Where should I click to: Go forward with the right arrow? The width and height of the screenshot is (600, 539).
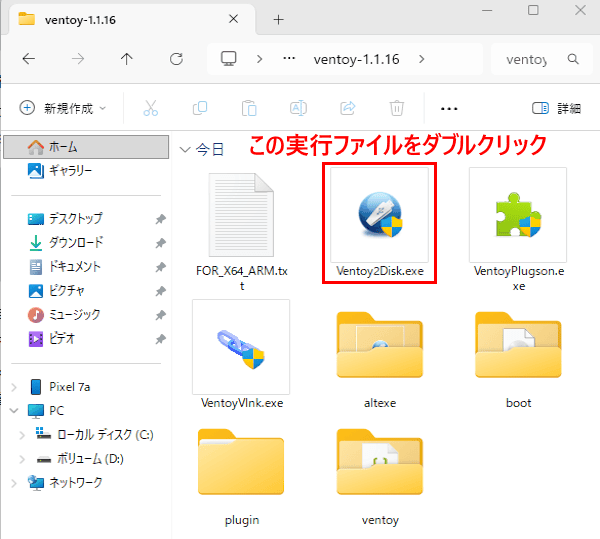[78, 59]
